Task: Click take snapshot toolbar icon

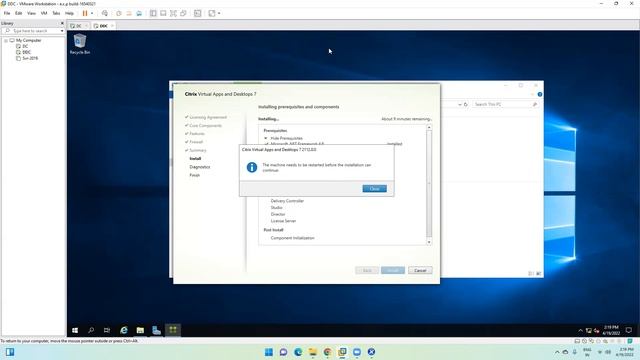Action: (x=119, y=13)
